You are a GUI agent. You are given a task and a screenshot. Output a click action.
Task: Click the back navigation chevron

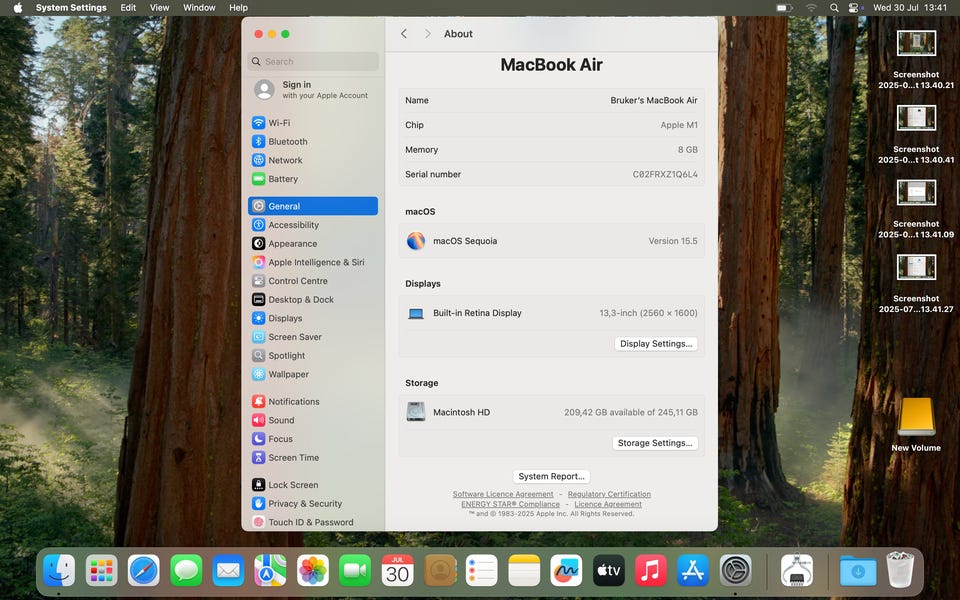[x=404, y=34]
